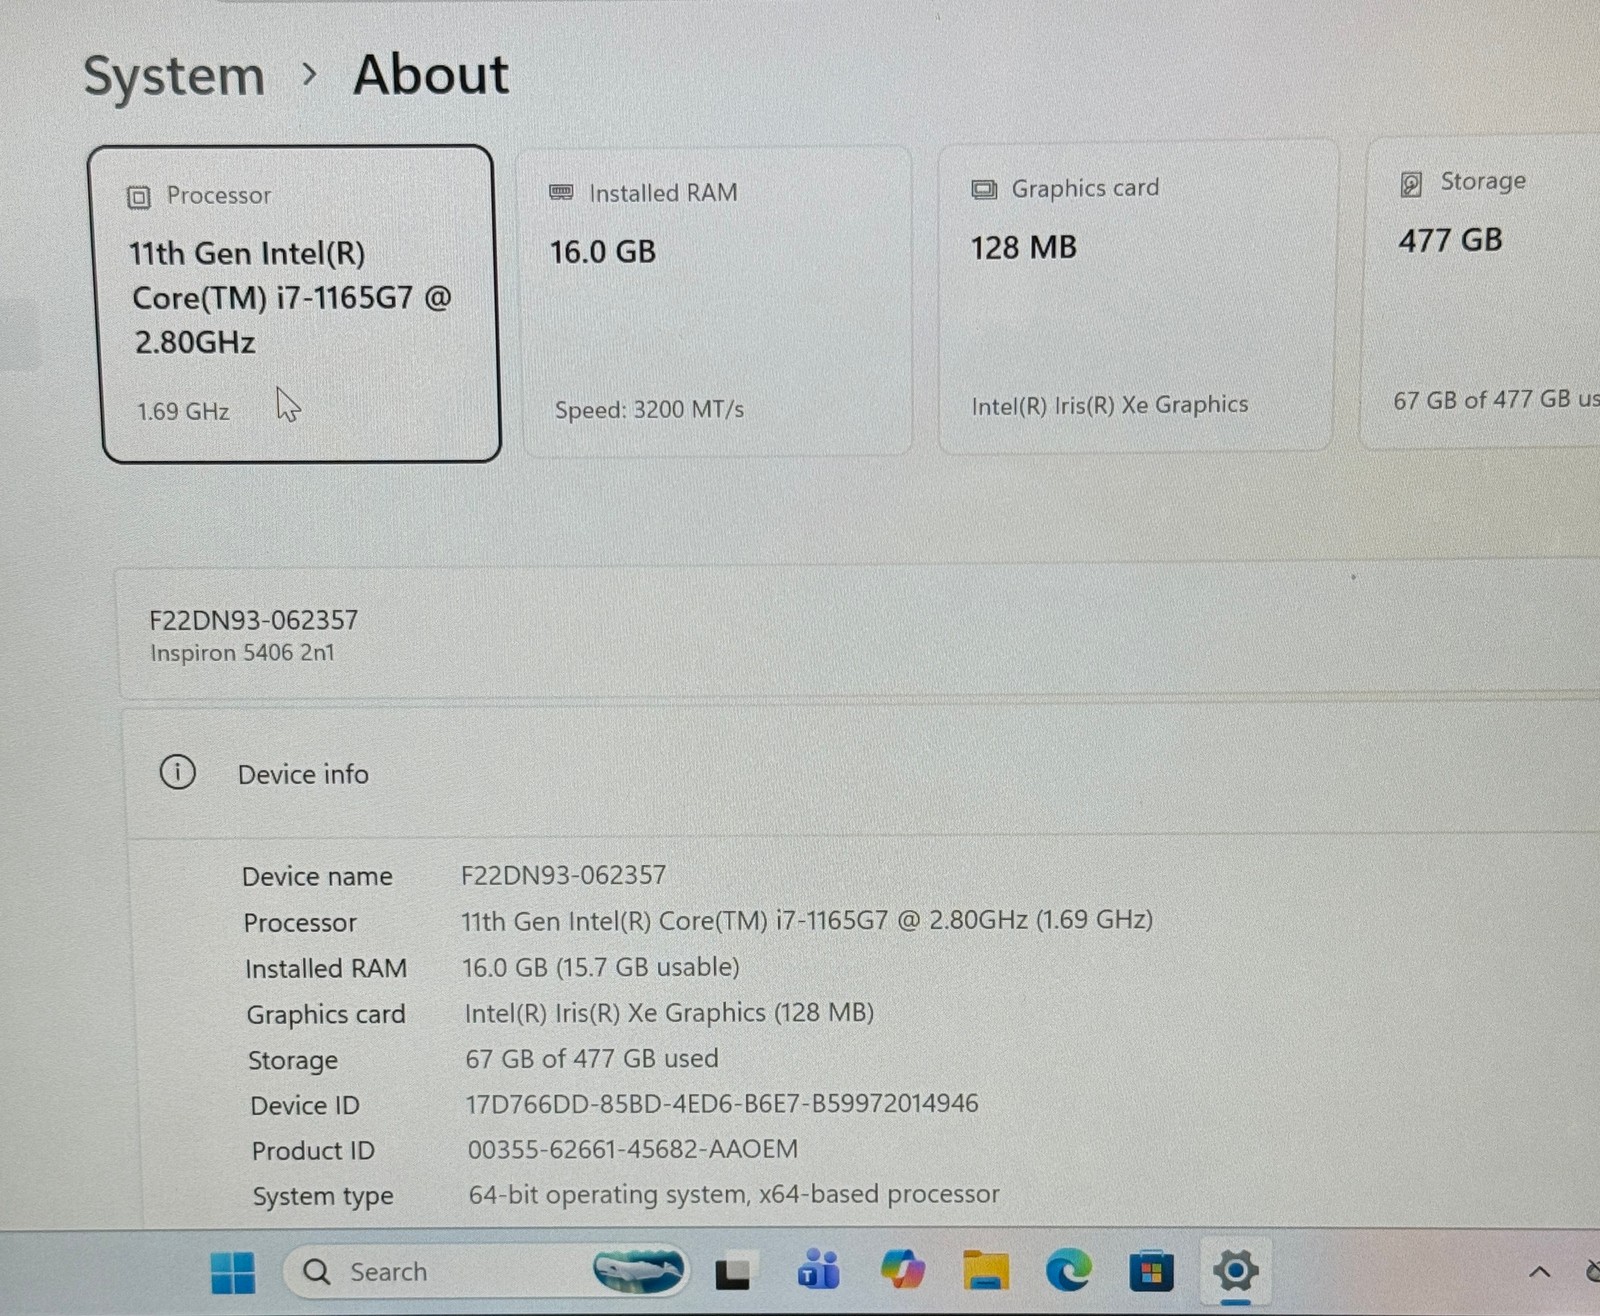Select the Installed RAM card

[716, 301]
